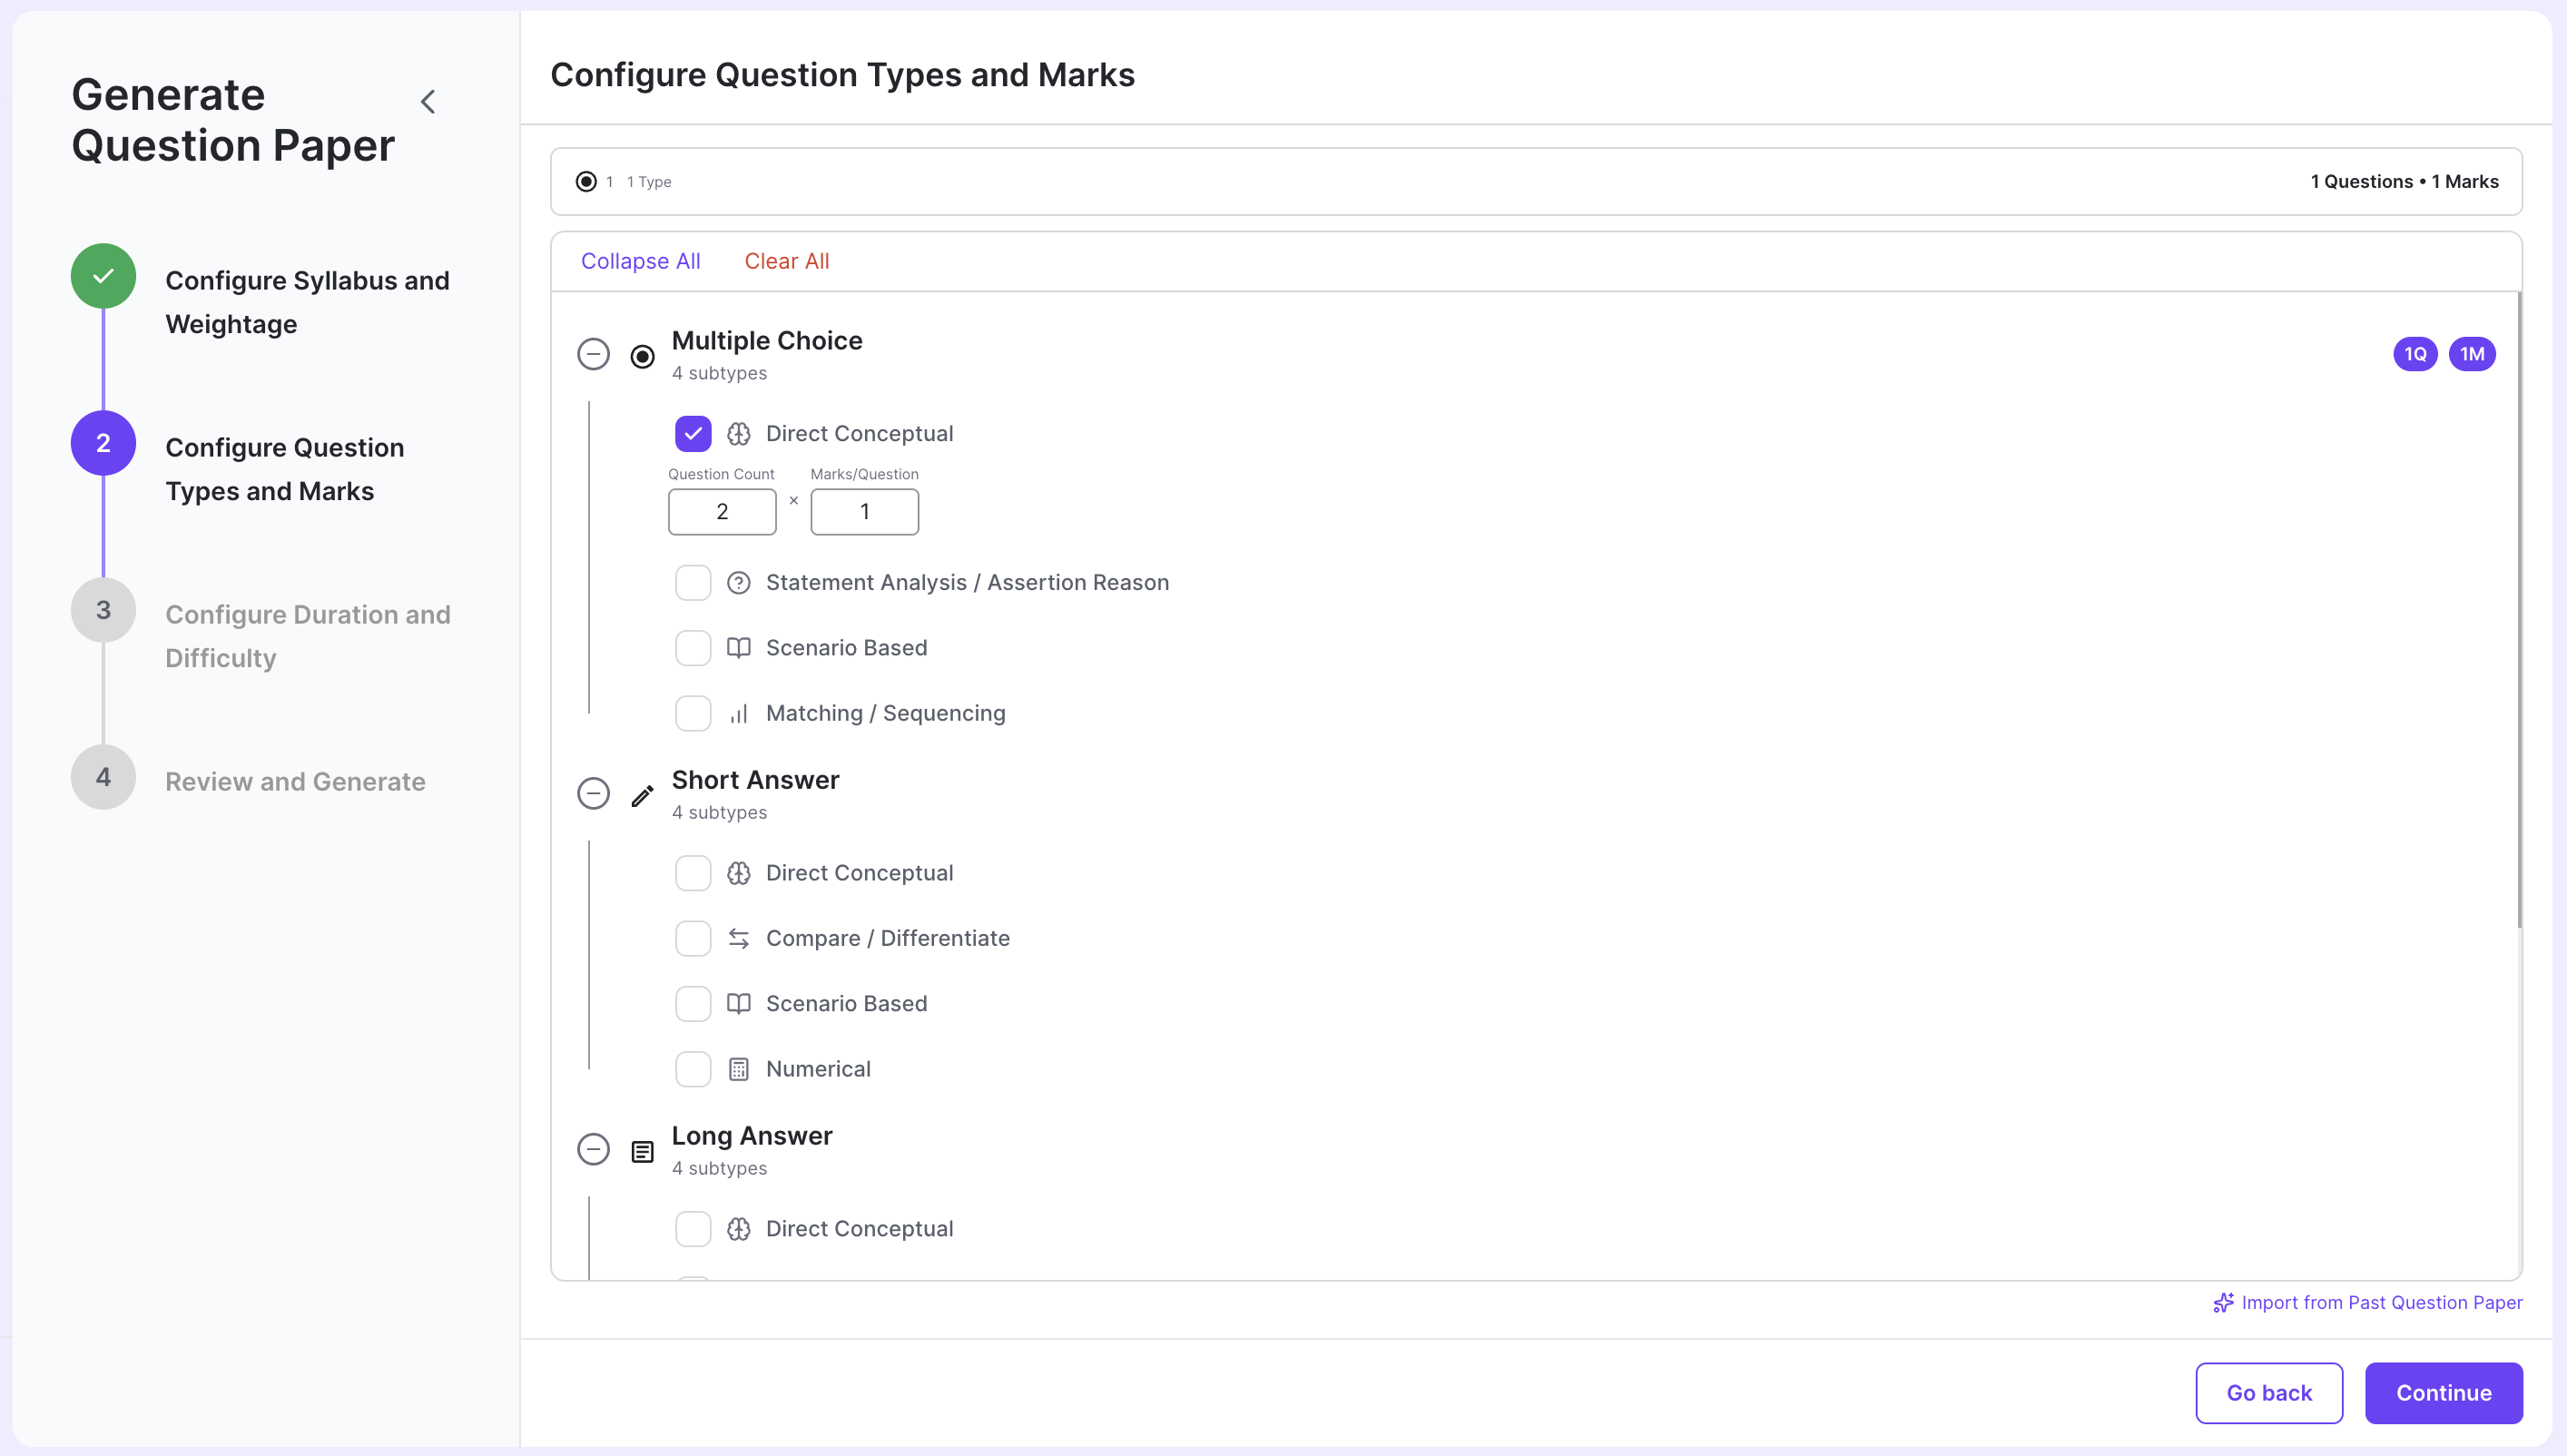Click the chart icon beside Matching / Sequencing
Screen dimensions: 2567x1456
click(739, 713)
